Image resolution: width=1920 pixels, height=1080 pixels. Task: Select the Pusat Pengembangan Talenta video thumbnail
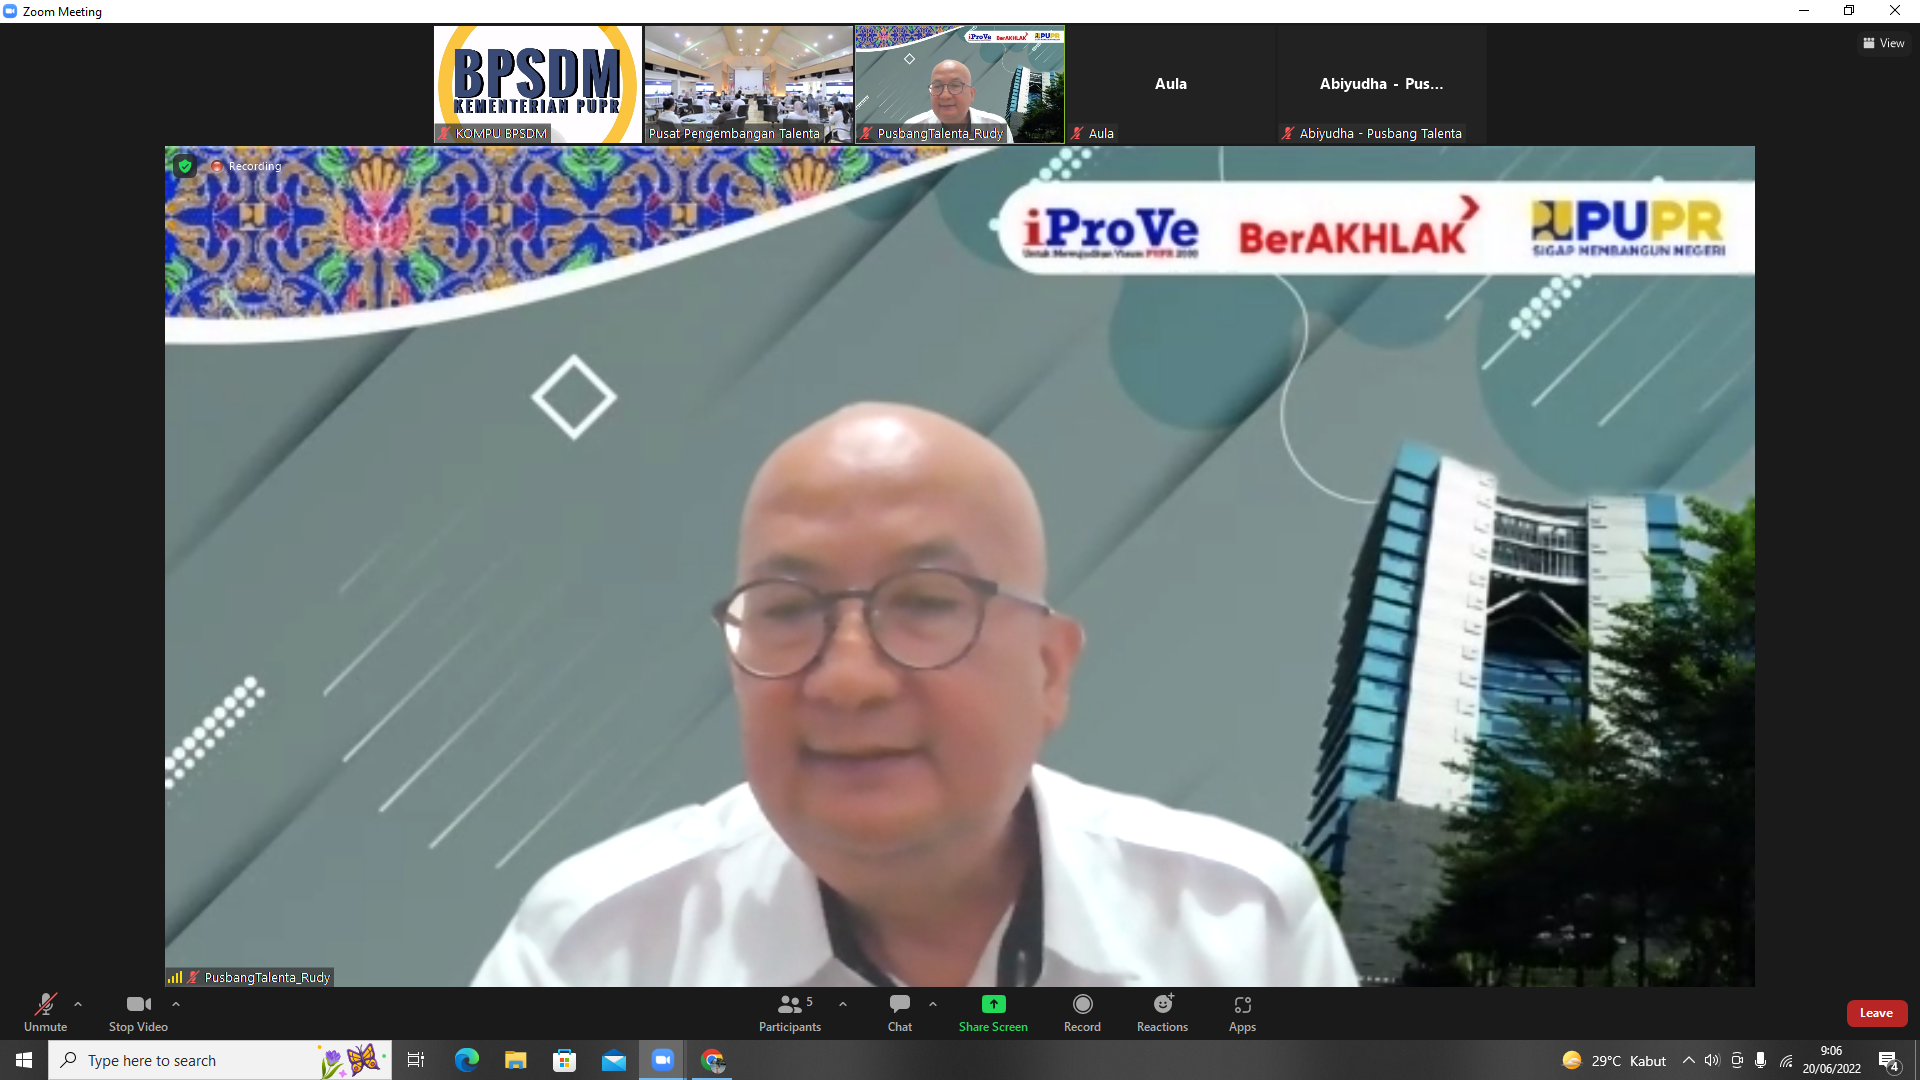[x=749, y=84]
